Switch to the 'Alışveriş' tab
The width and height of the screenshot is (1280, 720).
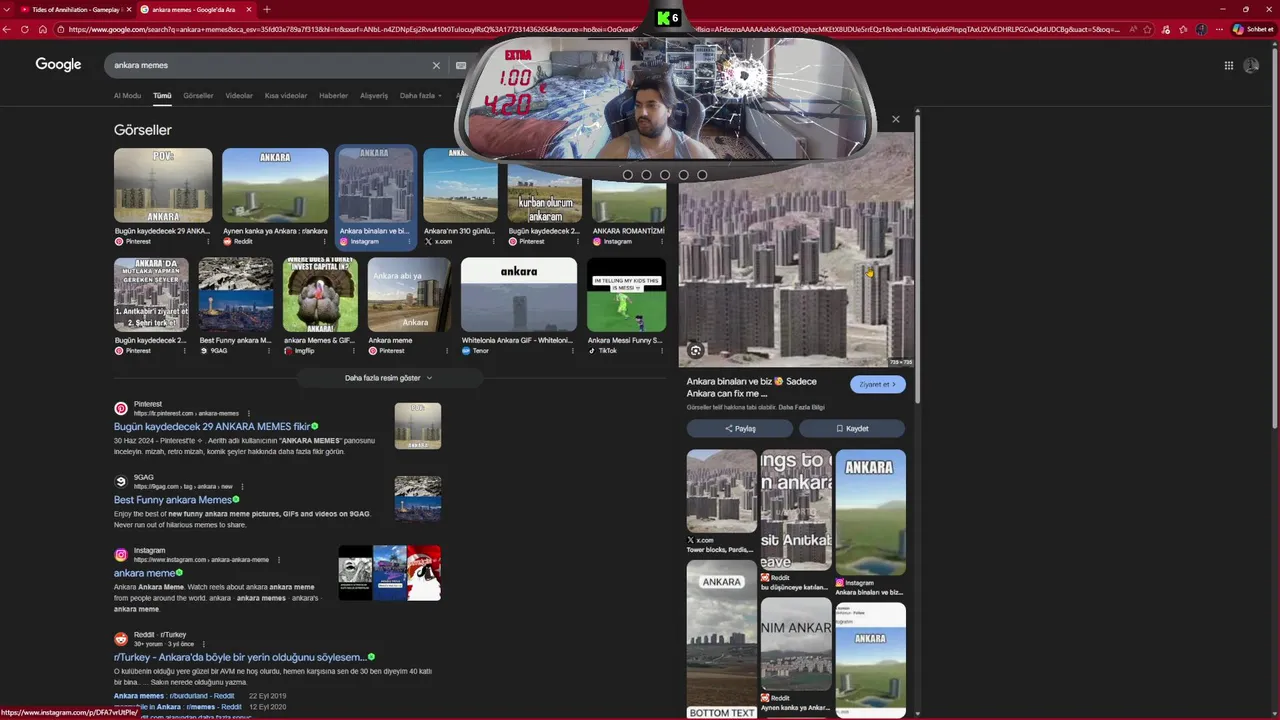(374, 96)
